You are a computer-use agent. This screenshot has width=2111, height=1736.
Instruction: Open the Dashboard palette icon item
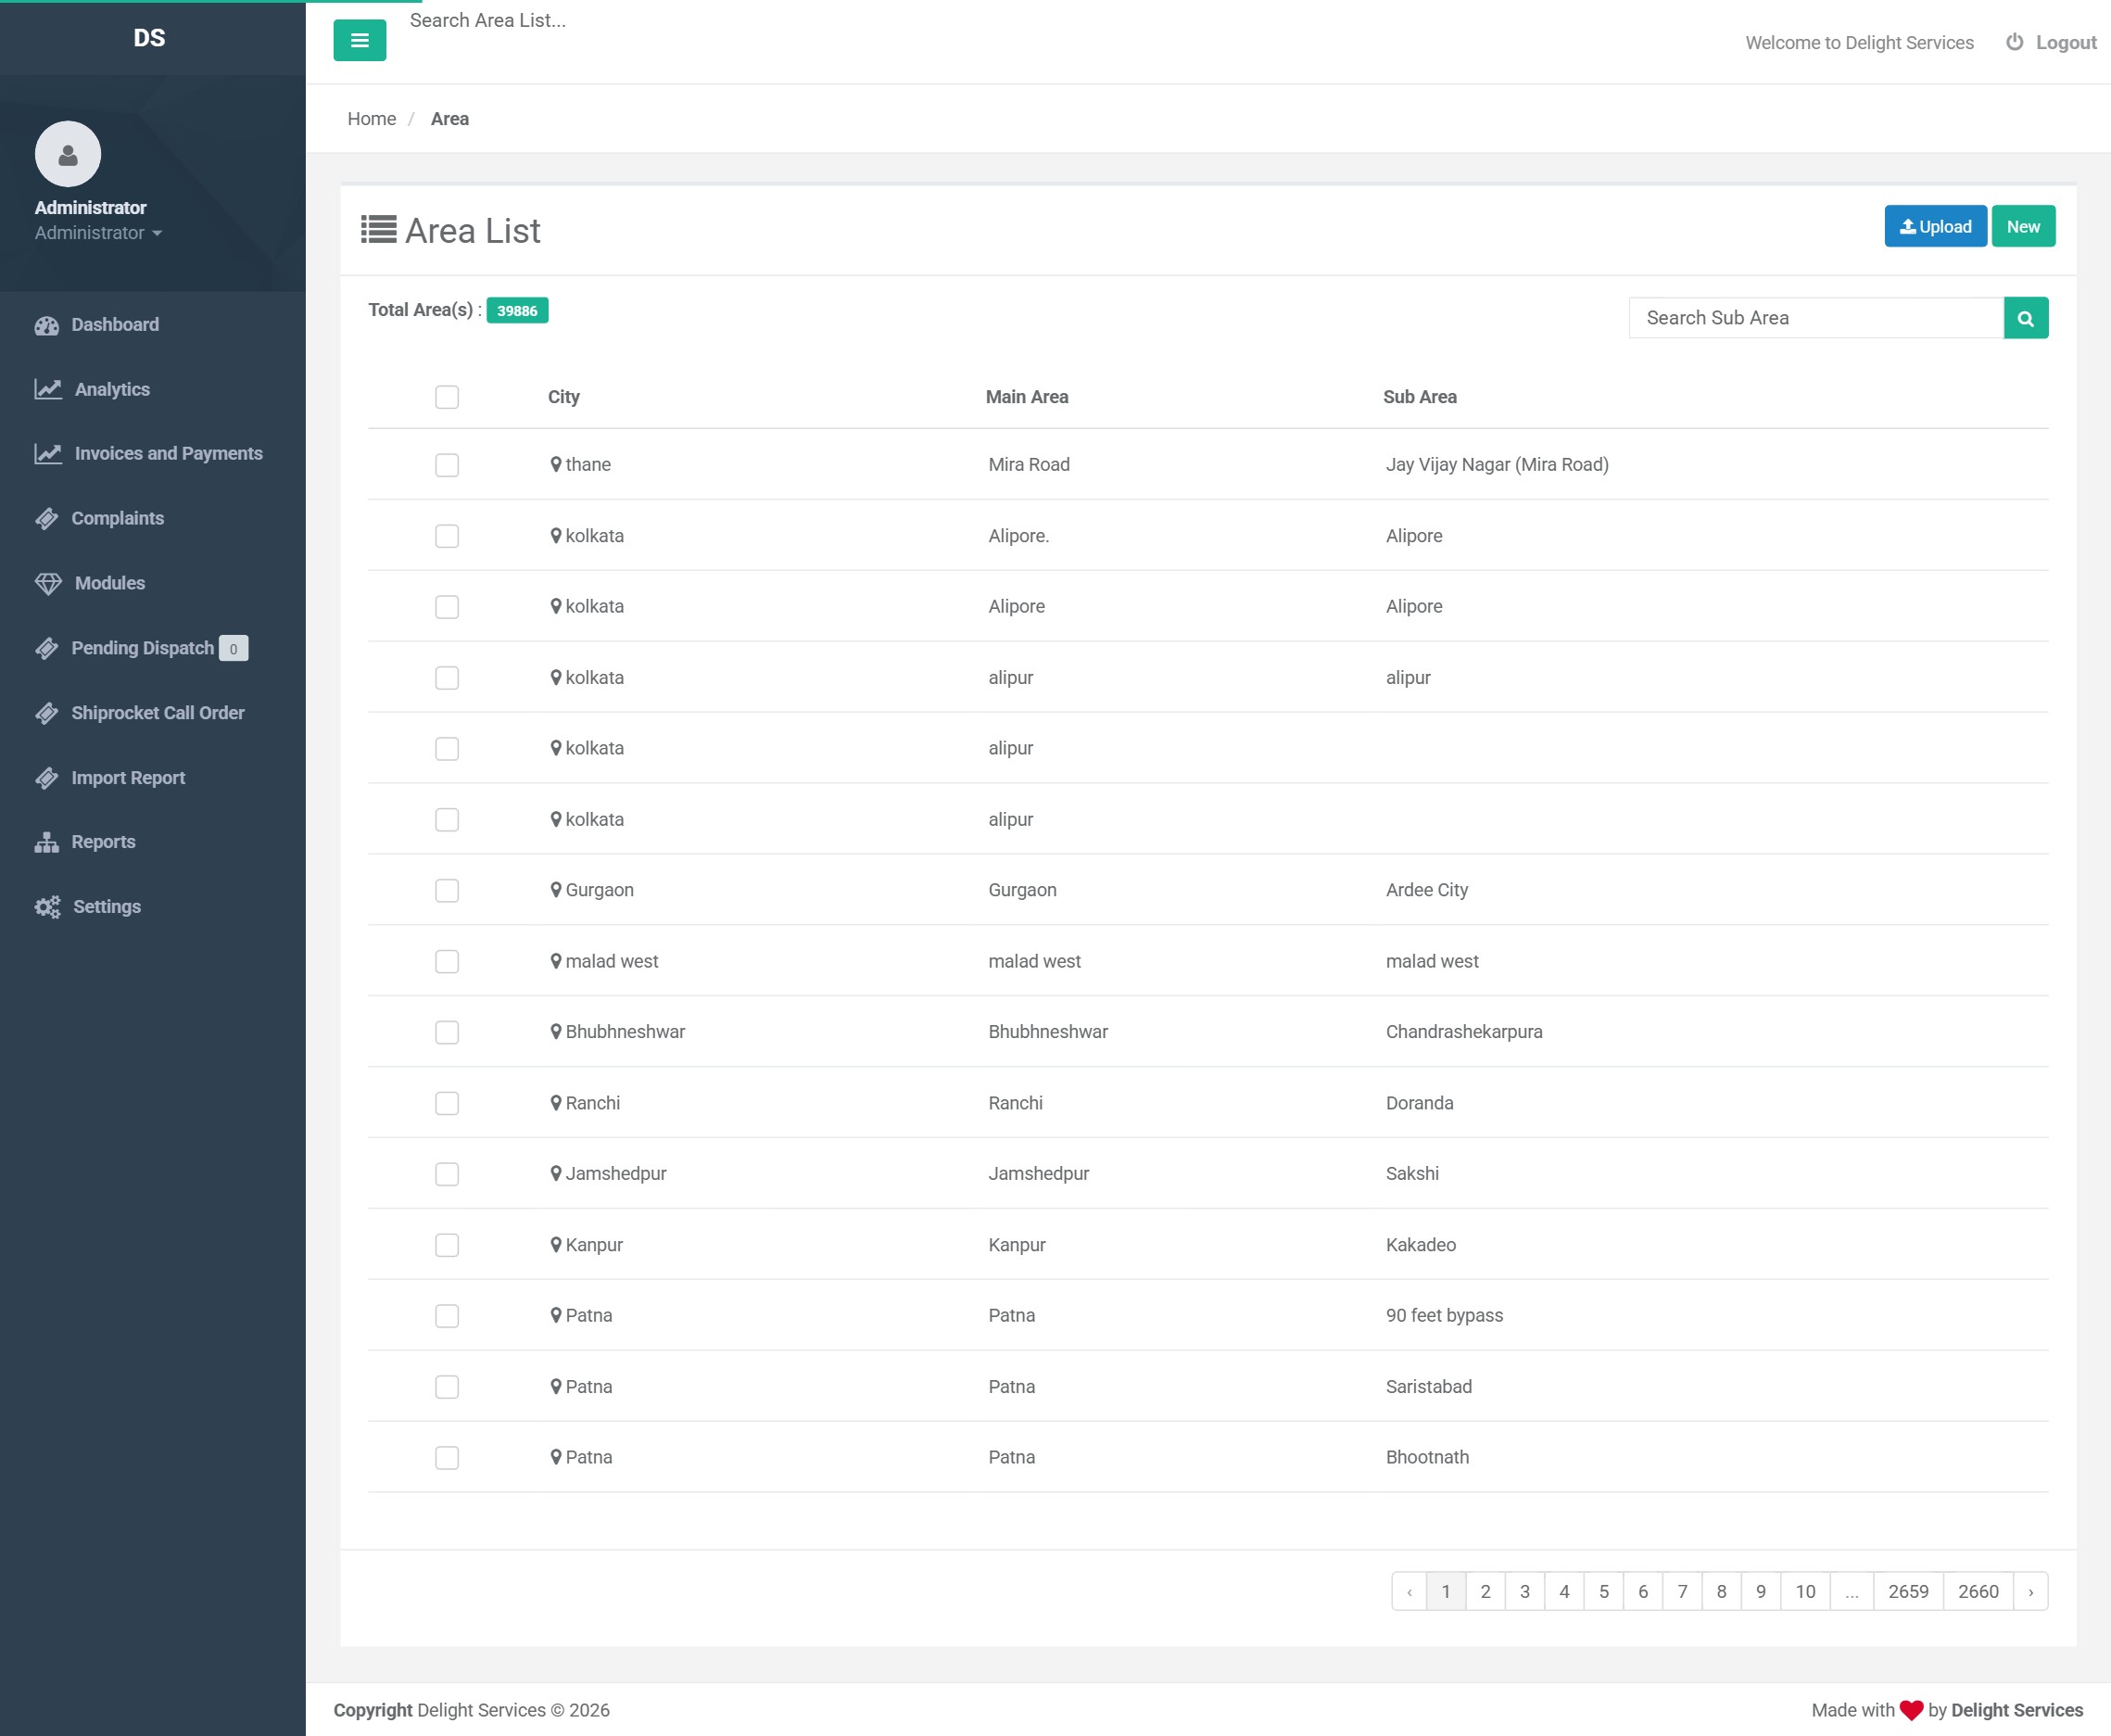pyautogui.click(x=47, y=325)
